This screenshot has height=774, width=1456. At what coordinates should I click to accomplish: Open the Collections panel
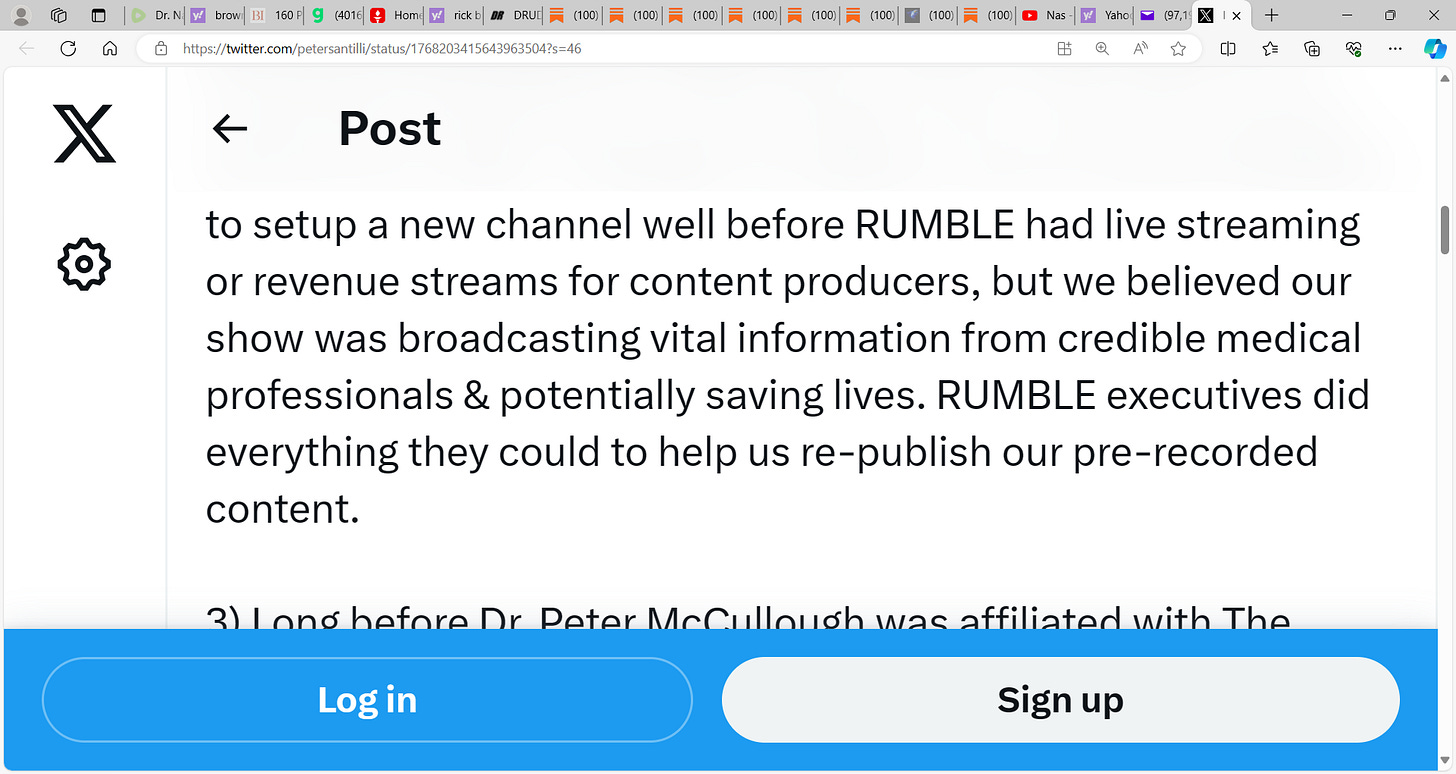coord(1312,48)
